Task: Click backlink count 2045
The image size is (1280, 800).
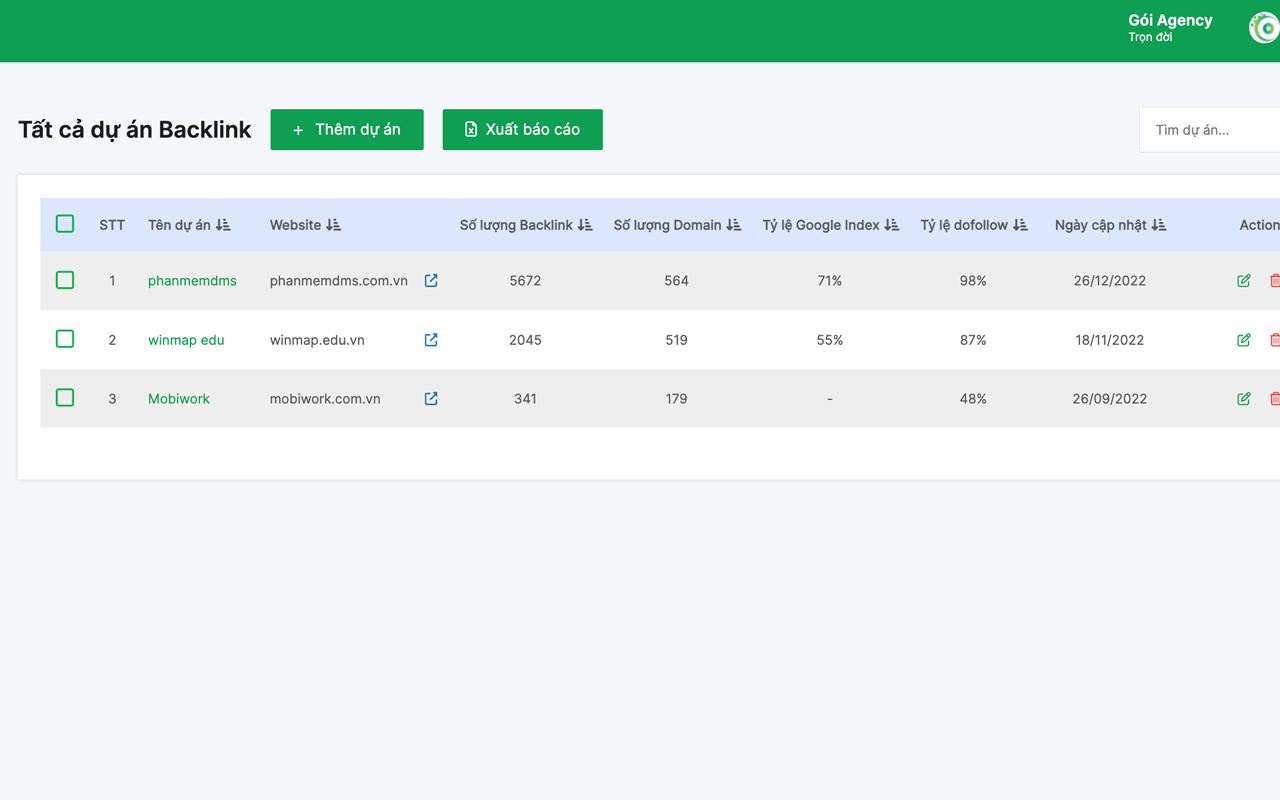Action: (525, 340)
